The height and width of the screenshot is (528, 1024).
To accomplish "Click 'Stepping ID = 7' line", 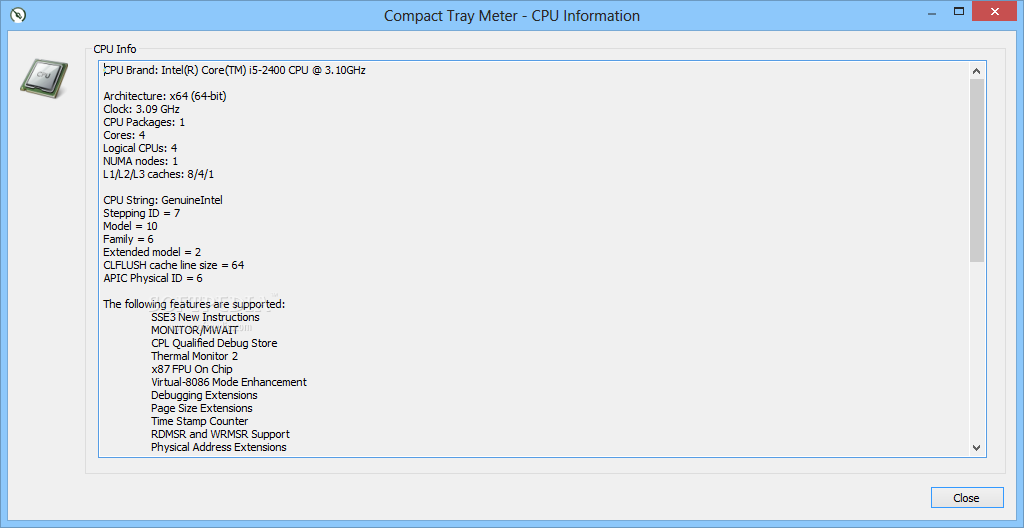I will (x=142, y=213).
